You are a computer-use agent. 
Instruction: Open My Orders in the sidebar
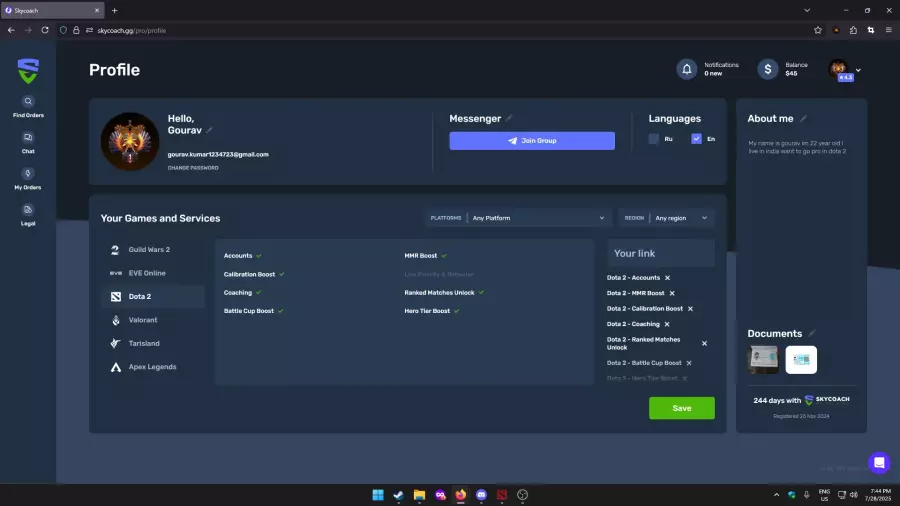point(28,174)
